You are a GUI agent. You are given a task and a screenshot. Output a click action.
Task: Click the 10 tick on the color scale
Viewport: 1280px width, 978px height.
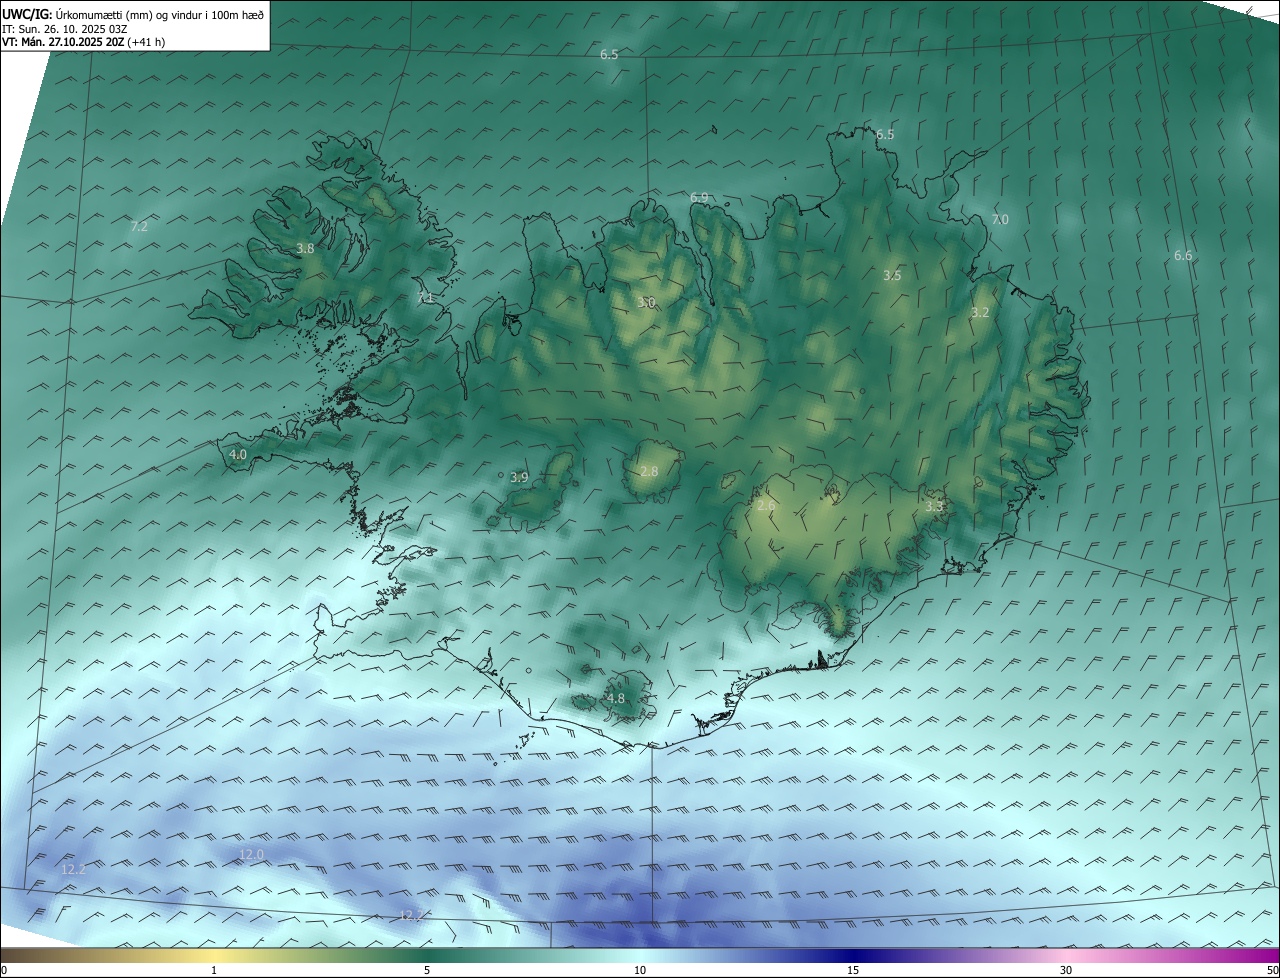click(640, 969)
